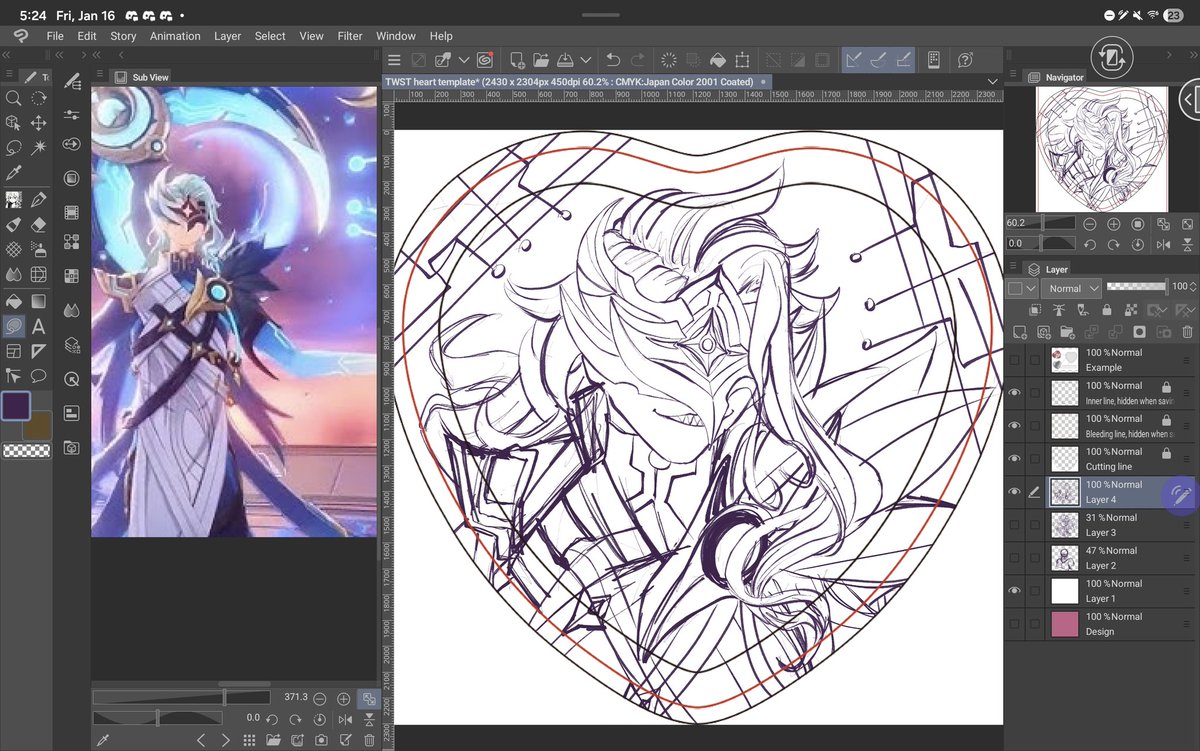Image resolution: width=1200 pixels, height=751 pixels.
Task: Show the Example layer
Action: (1015, 360)
